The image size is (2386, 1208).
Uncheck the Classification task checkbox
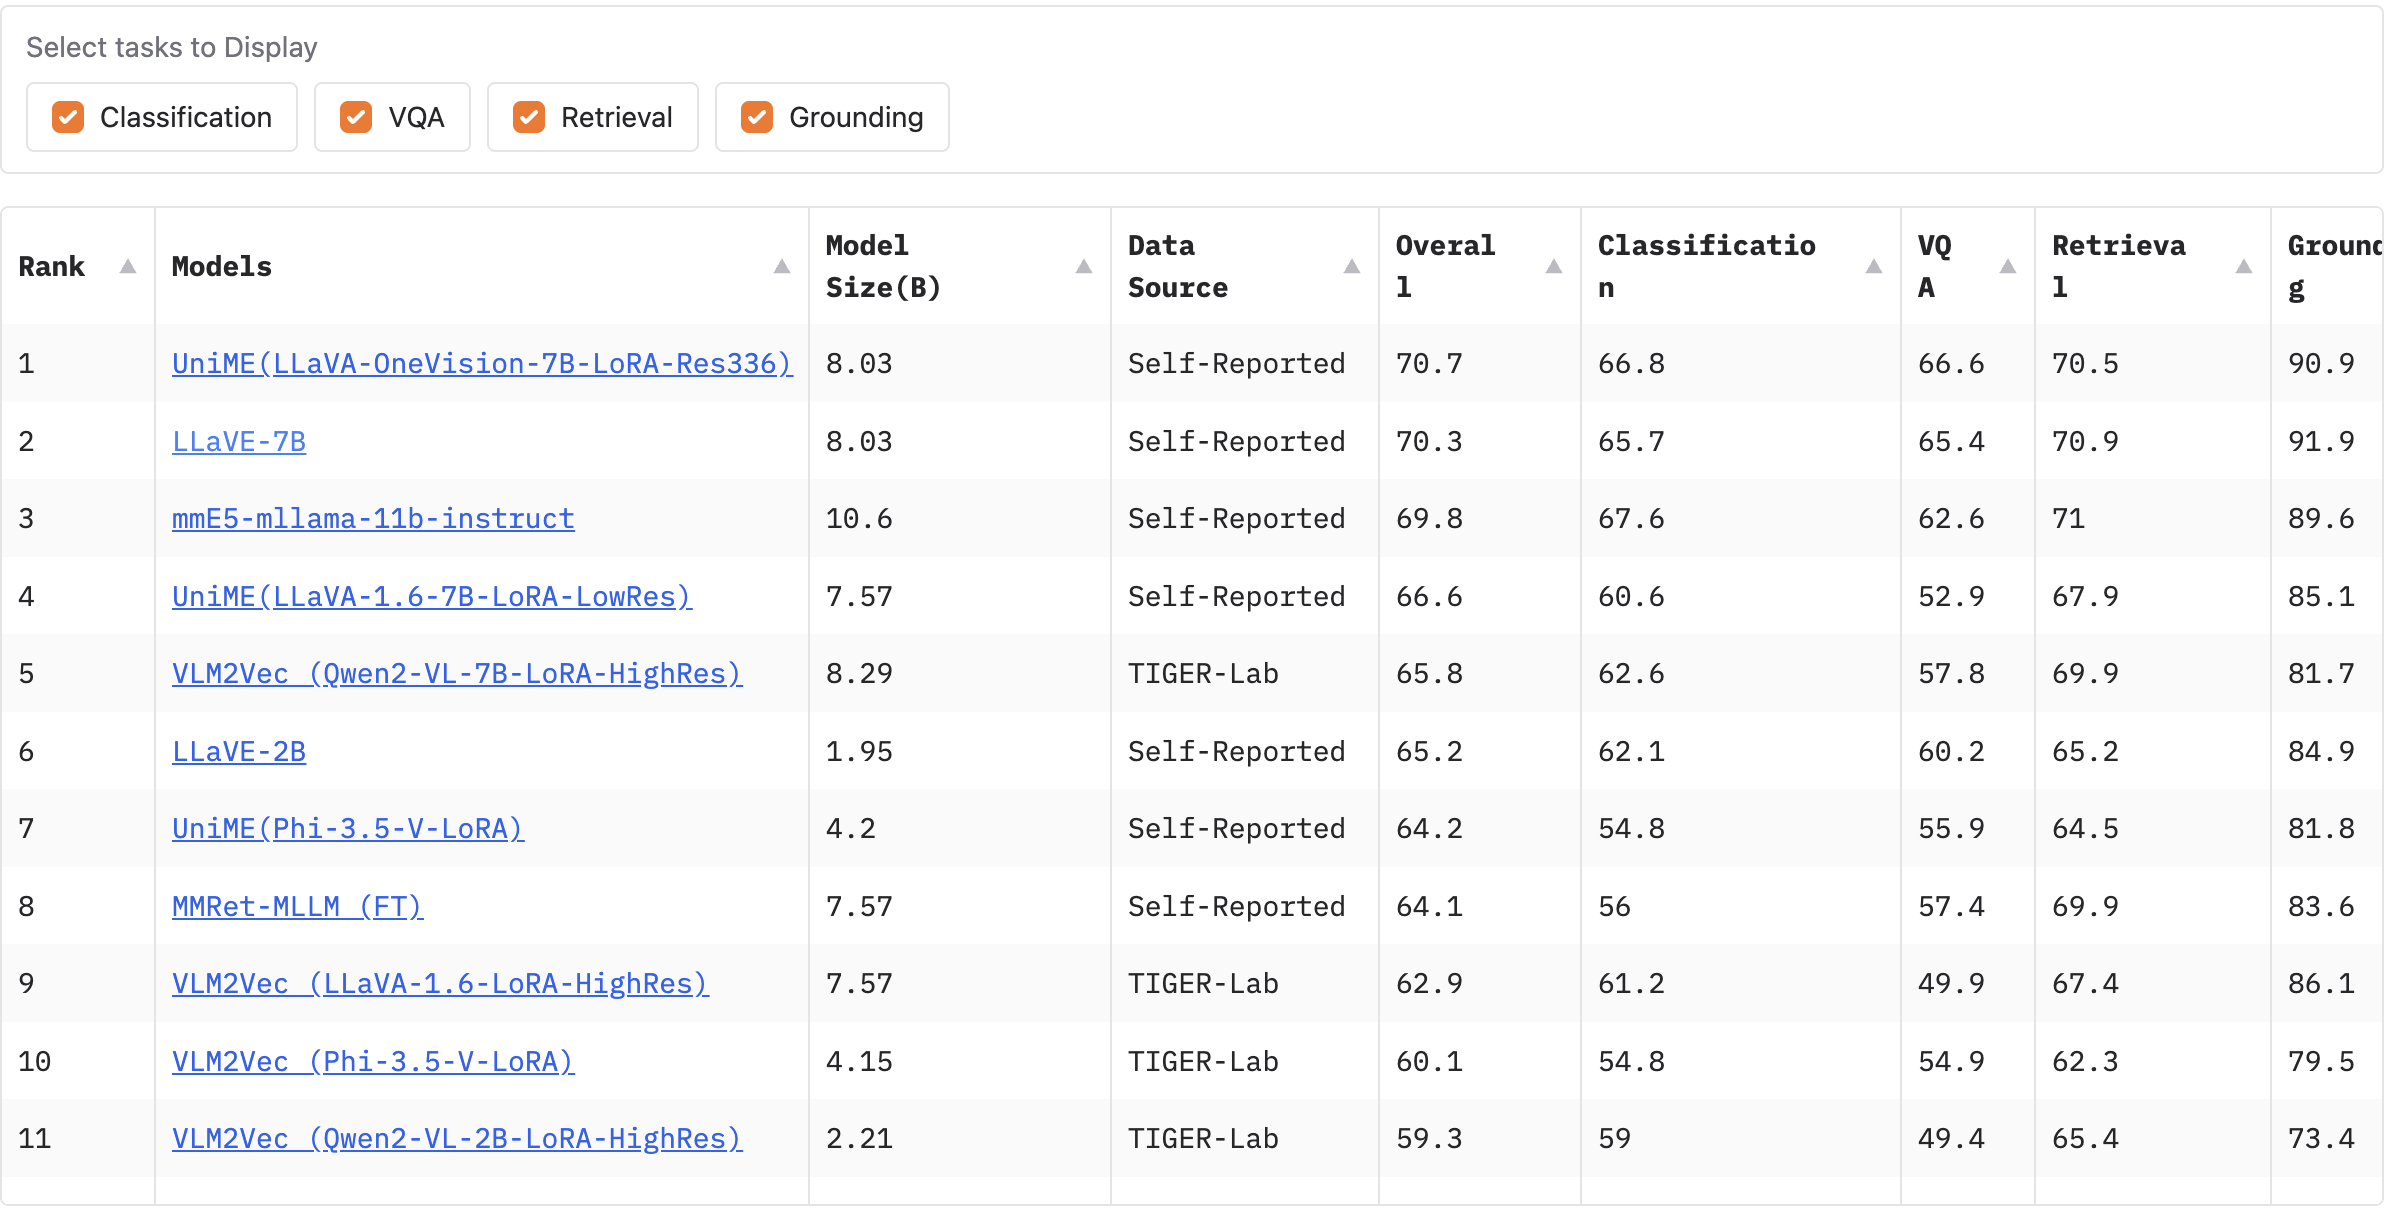pos(68,117)
